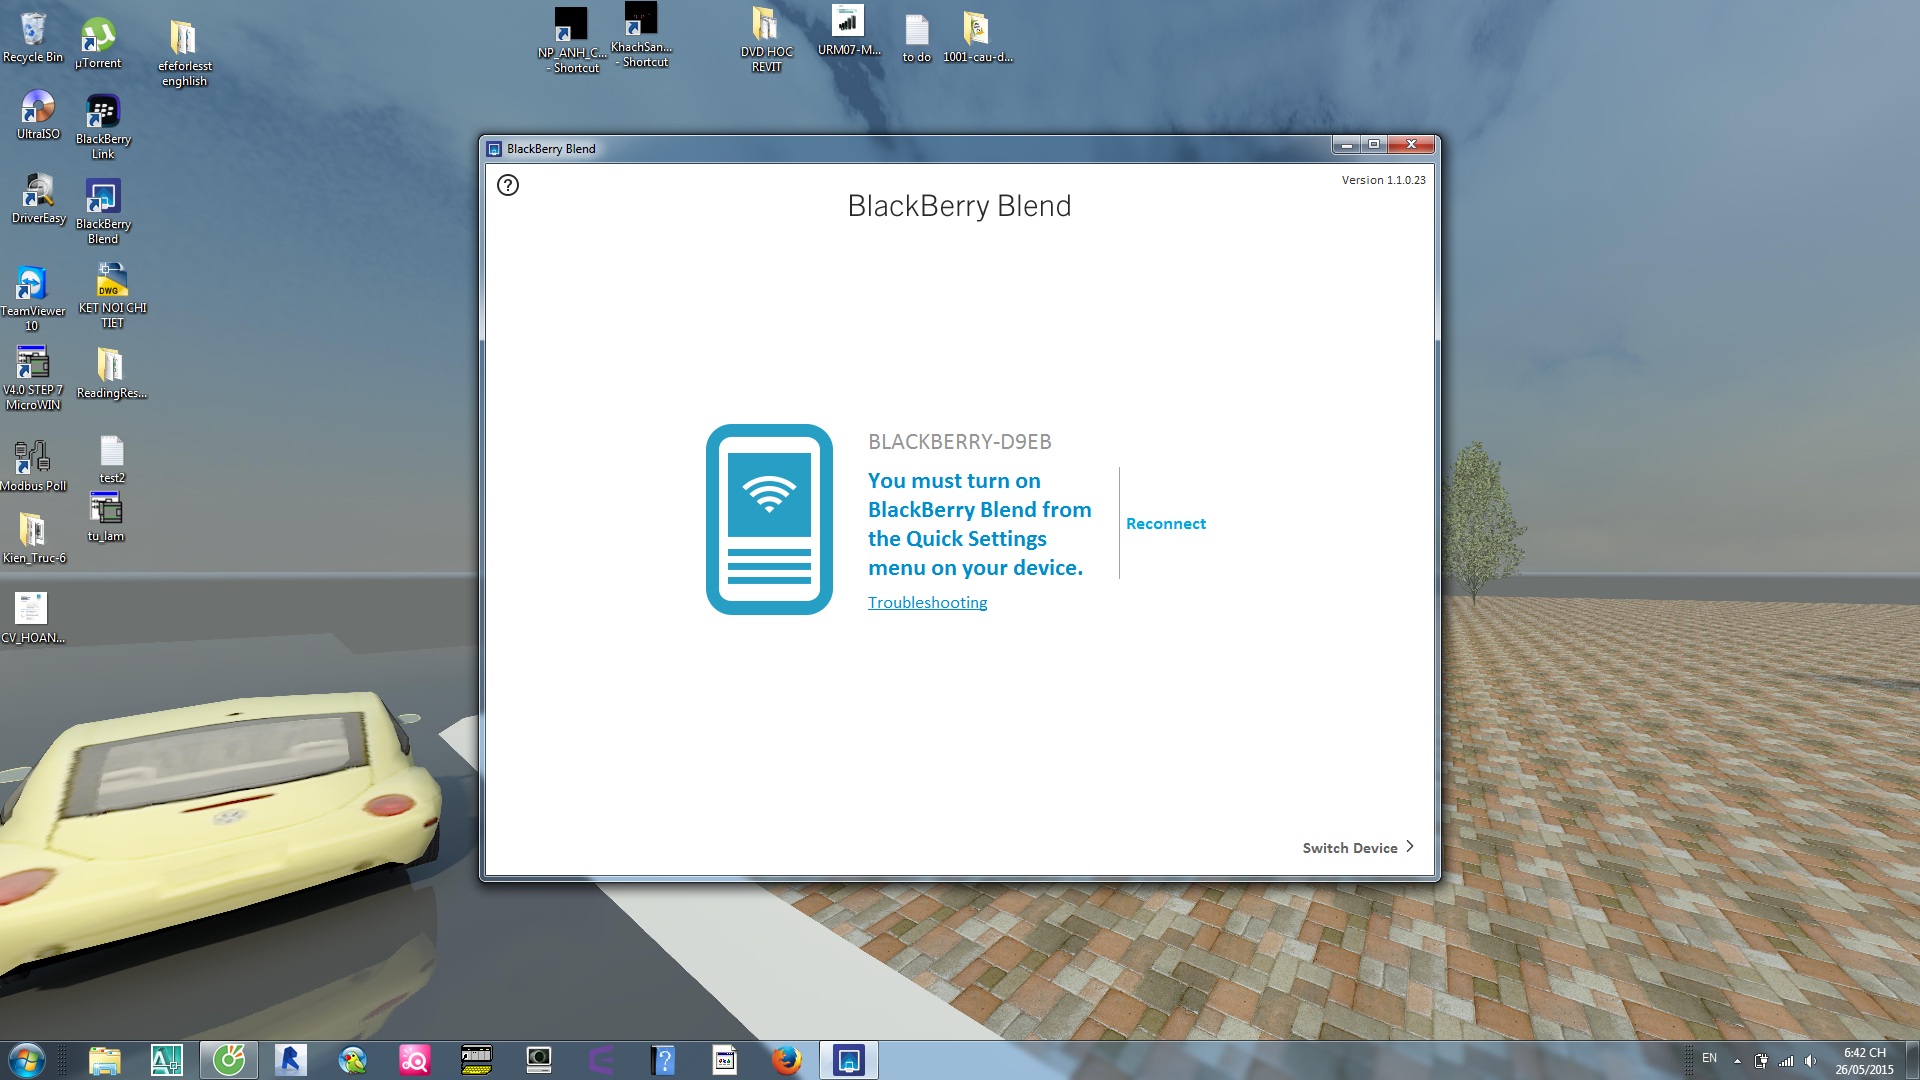The image size is (1920, 1080).
Task: Click the battery power tray icon
Action: click(x=1761, y=1061)
